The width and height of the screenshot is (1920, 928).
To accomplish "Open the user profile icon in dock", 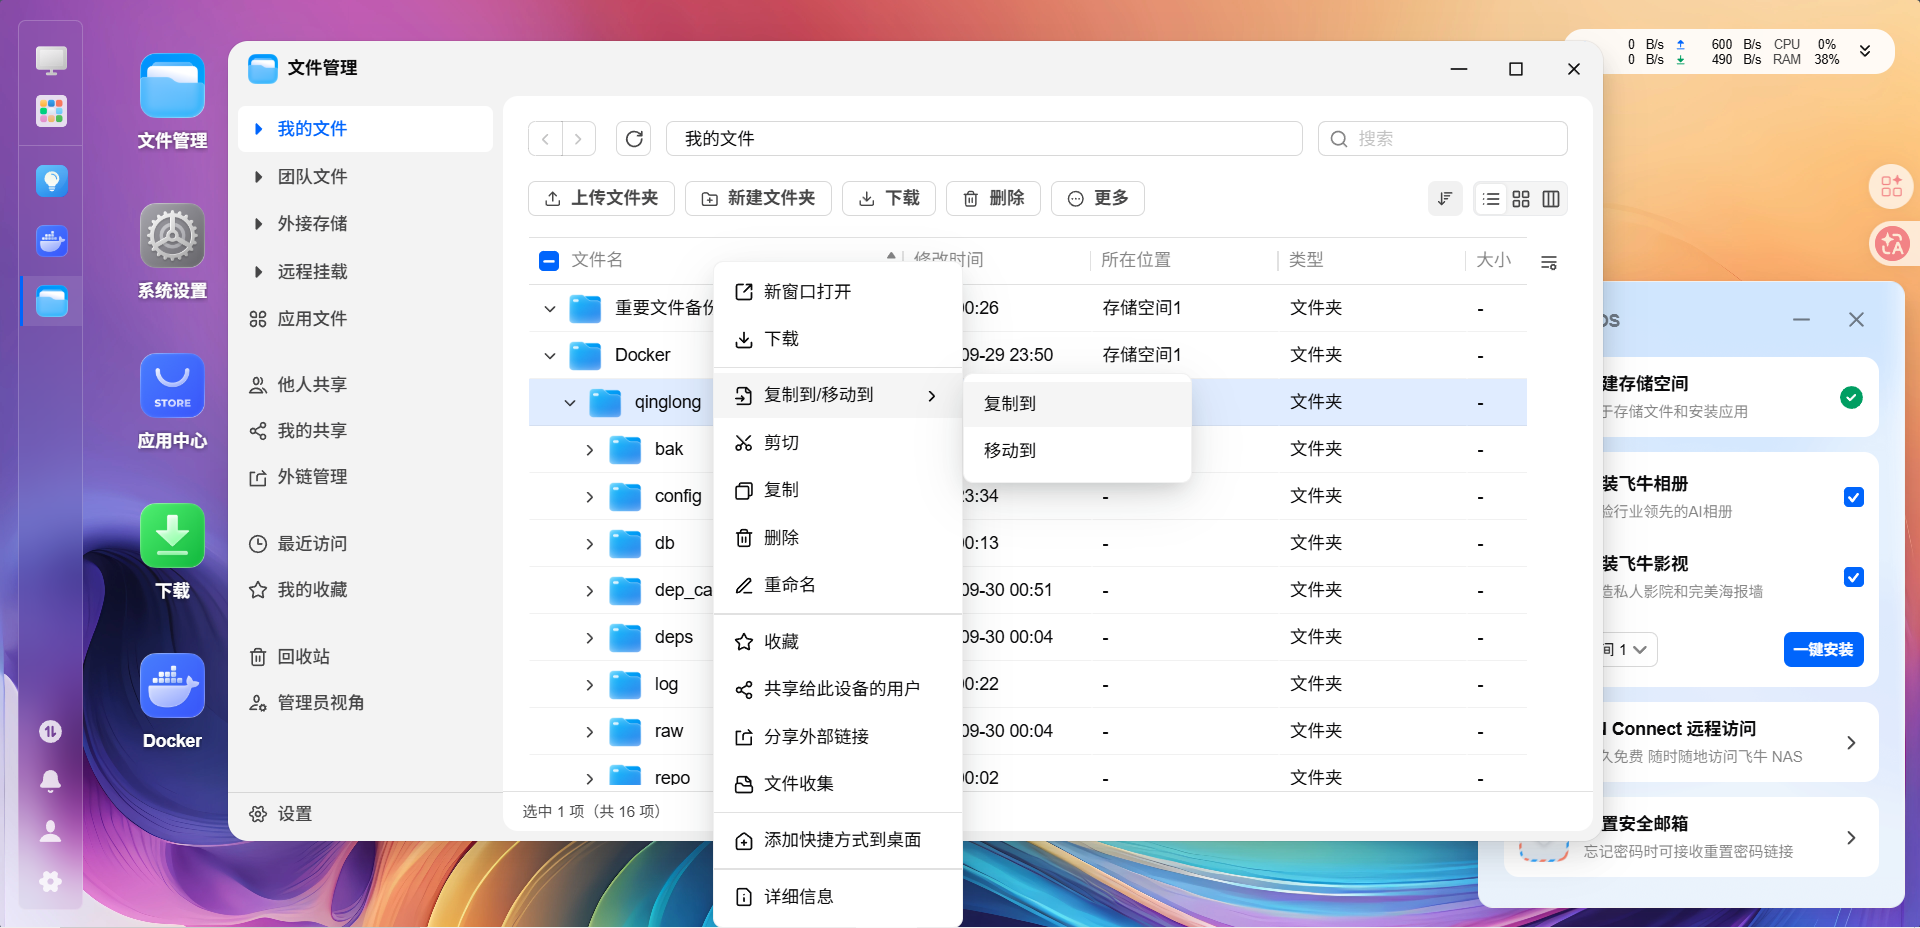I will click(x=50, y=831).
